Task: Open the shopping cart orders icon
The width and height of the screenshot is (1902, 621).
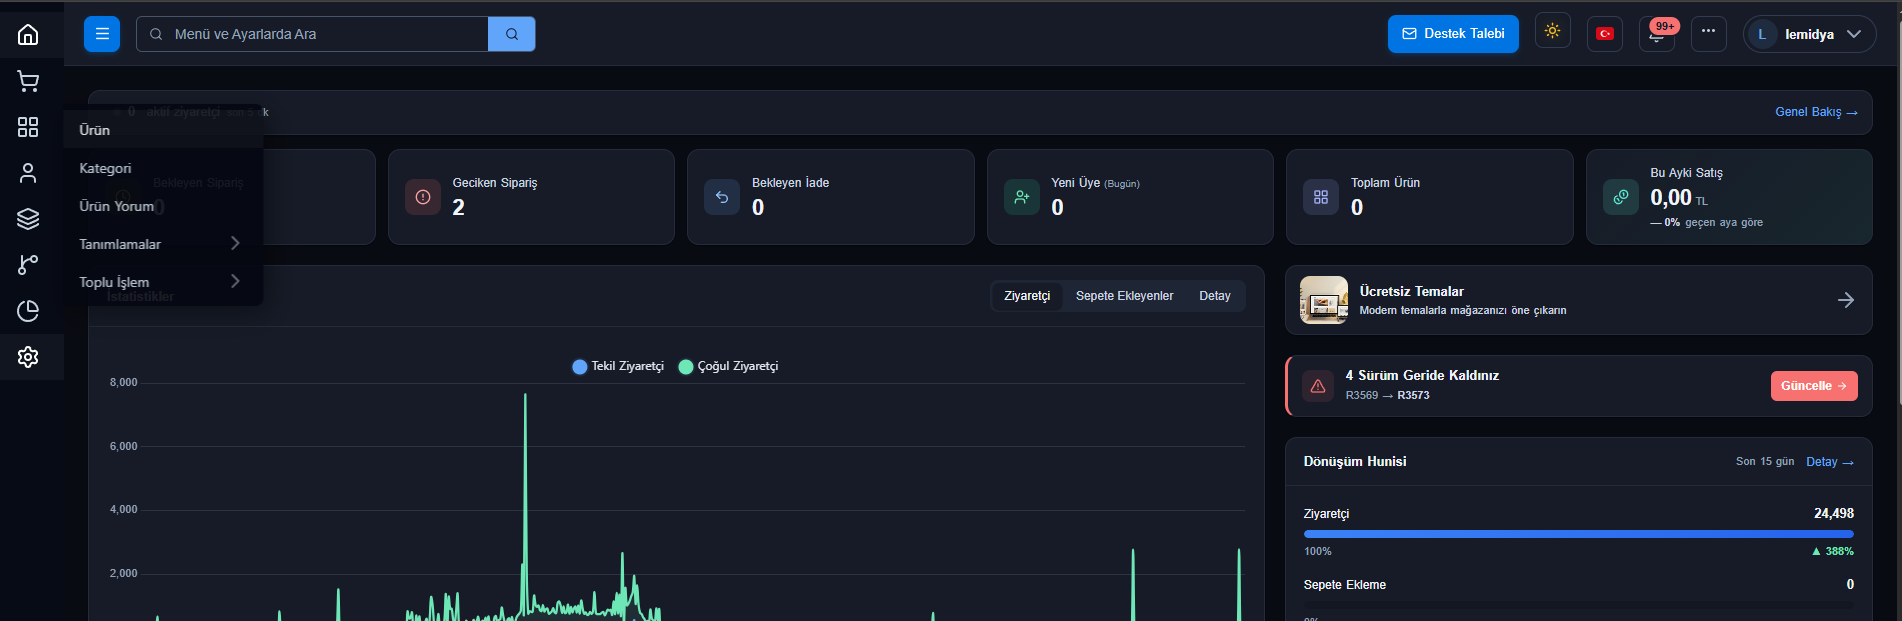Action: tap(28, 81)
